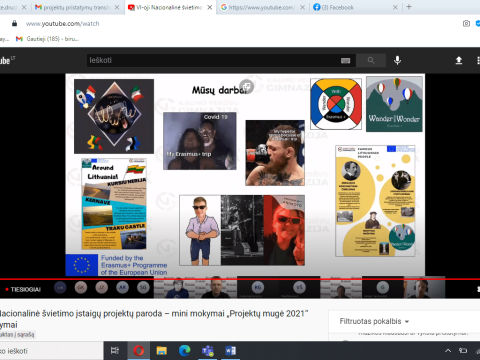The height and width of the screenshot is (360, 480).
Task: Open the on-screen keyboard icon in search box
Action: point(346,60)
